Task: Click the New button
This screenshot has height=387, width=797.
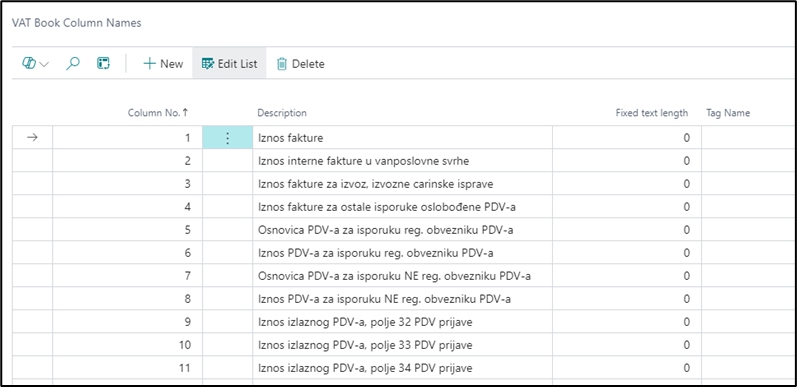Action: click(x=163, y=64)
